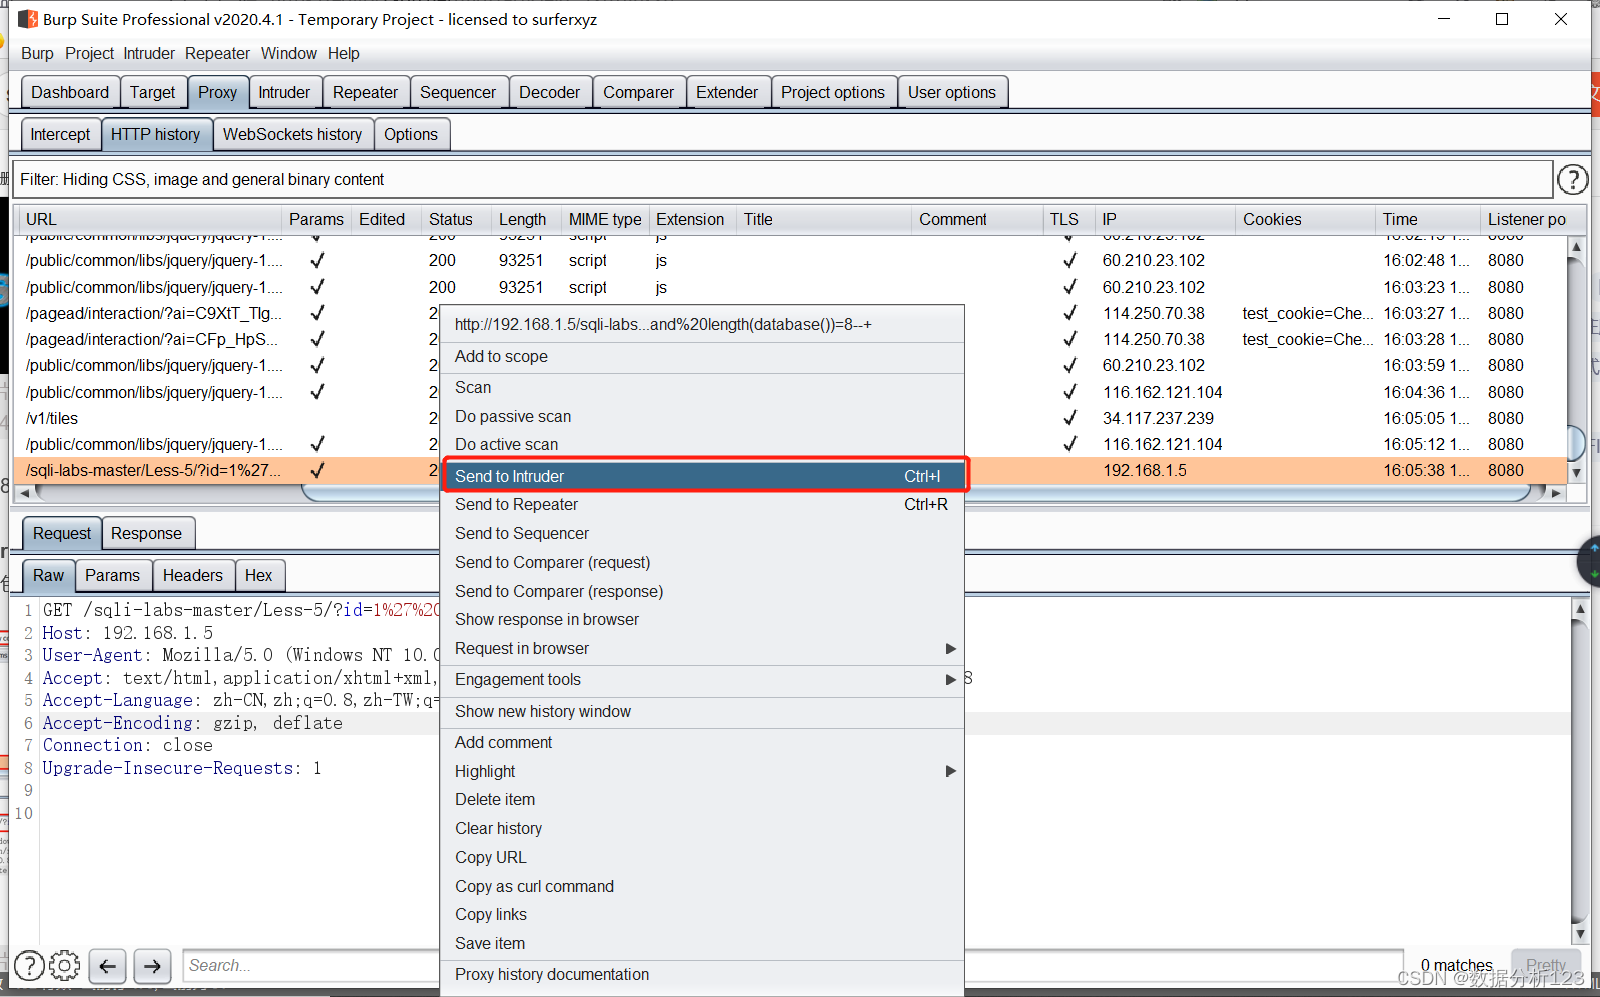Open the Help menu
The height and width of the screenshot is (997, 1600).
point(343,54)
